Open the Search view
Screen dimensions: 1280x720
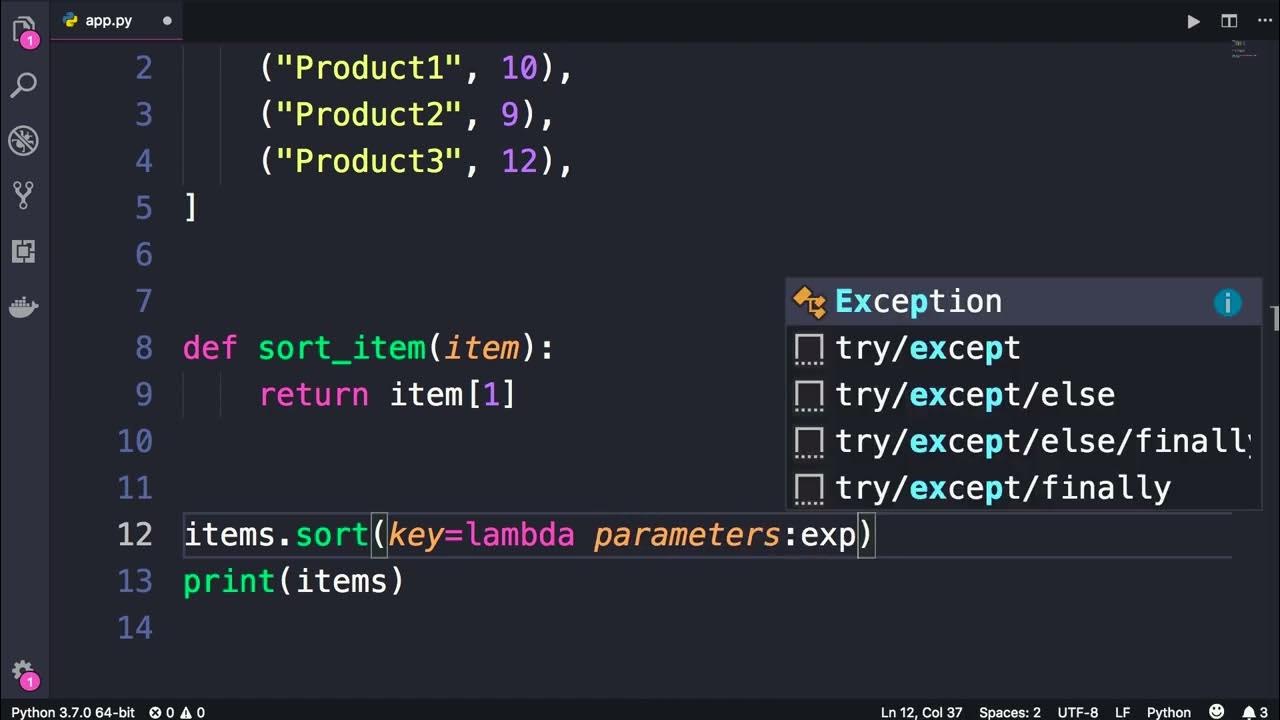tap(23, 85)
